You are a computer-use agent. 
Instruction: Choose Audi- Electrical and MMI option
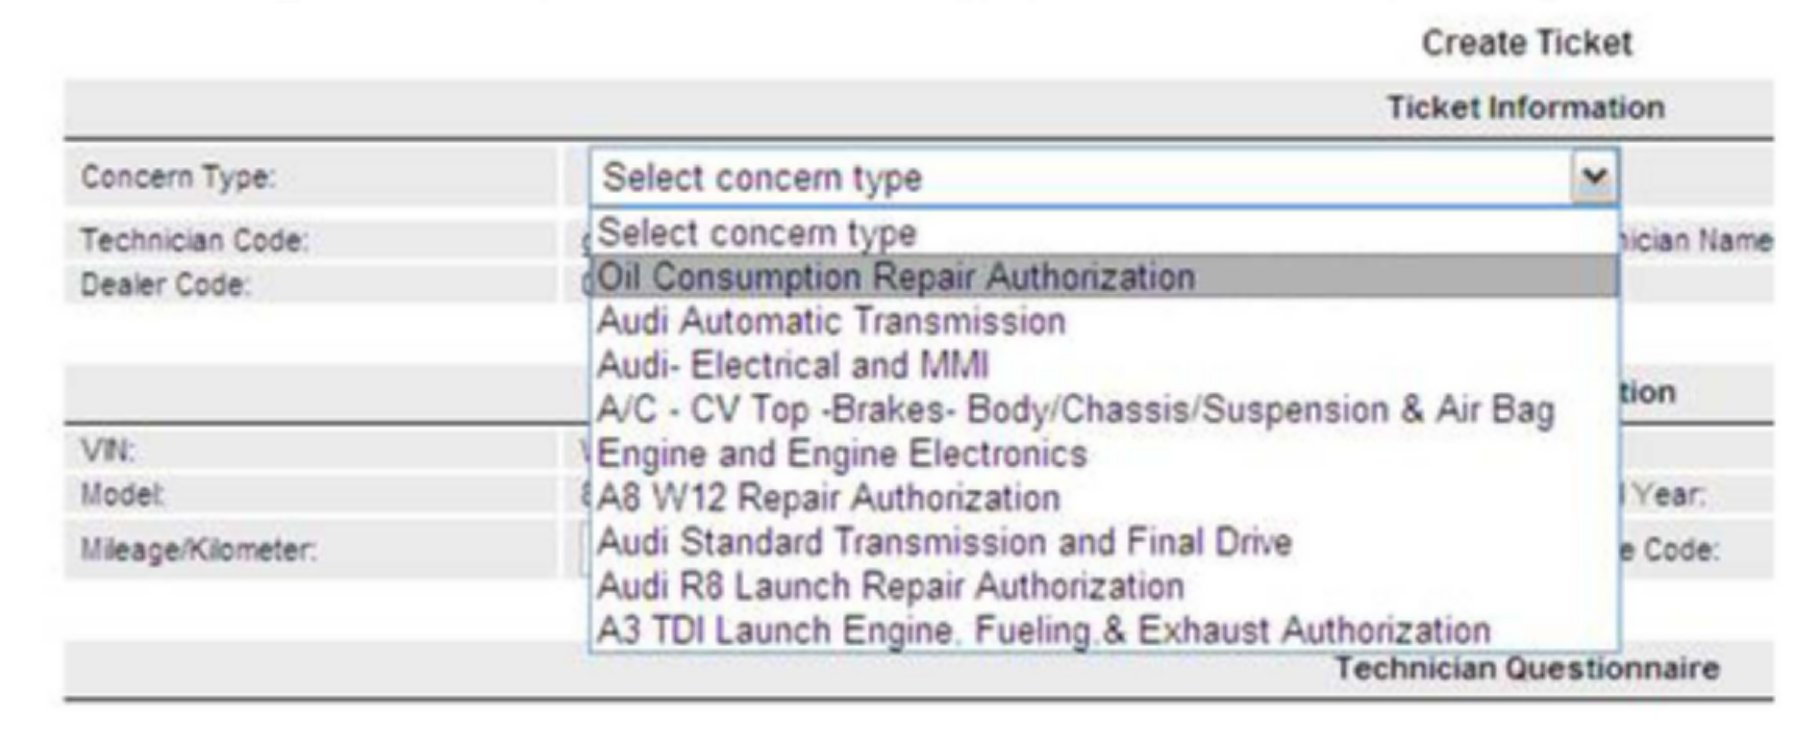click(792, 366)
